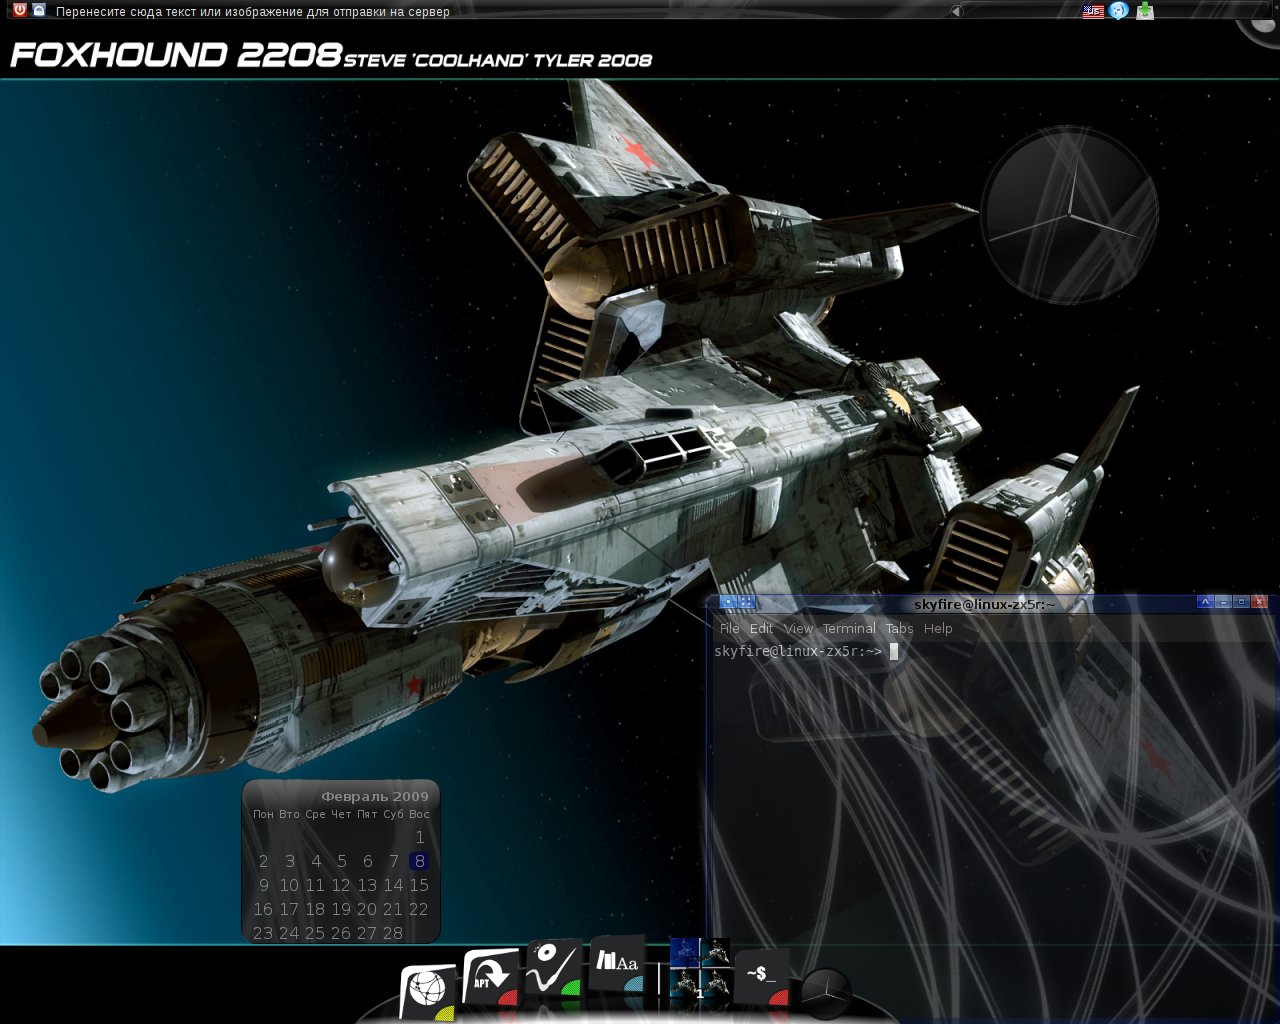
Task: Click the terminal window menu icon in titlebar
Action: click(x=728, y=602)
